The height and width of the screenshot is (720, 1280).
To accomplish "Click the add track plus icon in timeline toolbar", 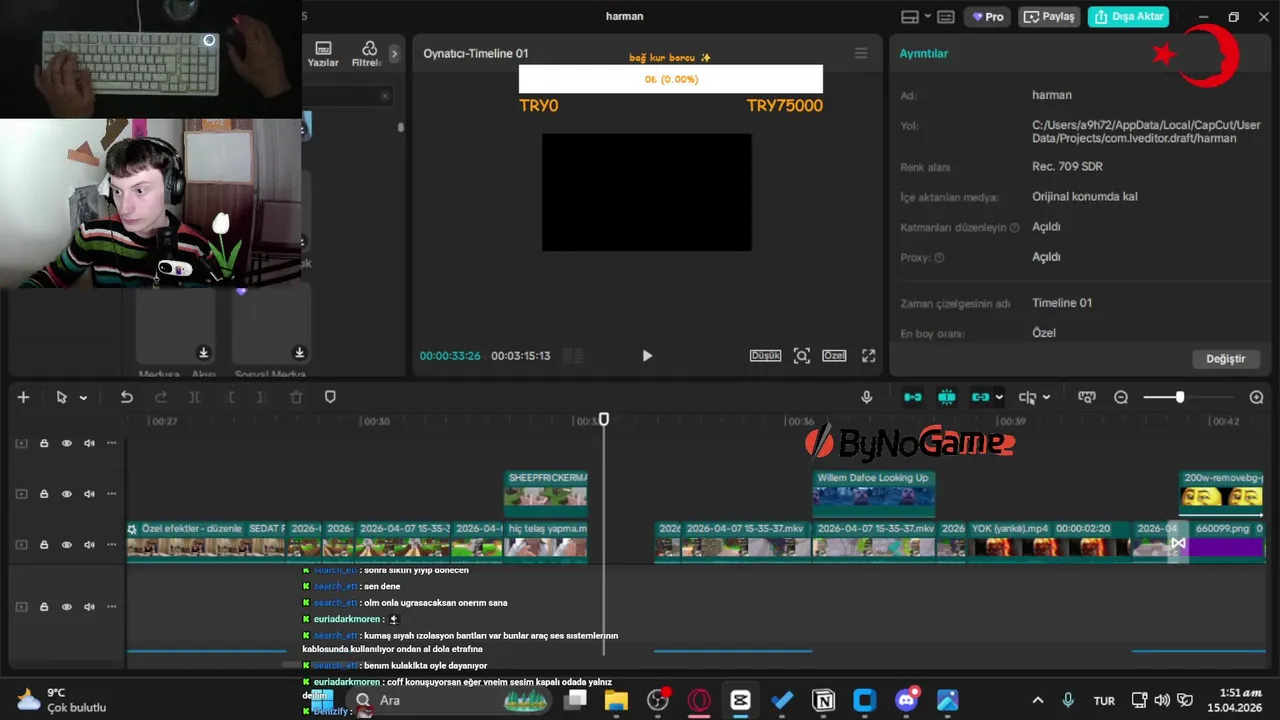I will (x=23, y=397).
